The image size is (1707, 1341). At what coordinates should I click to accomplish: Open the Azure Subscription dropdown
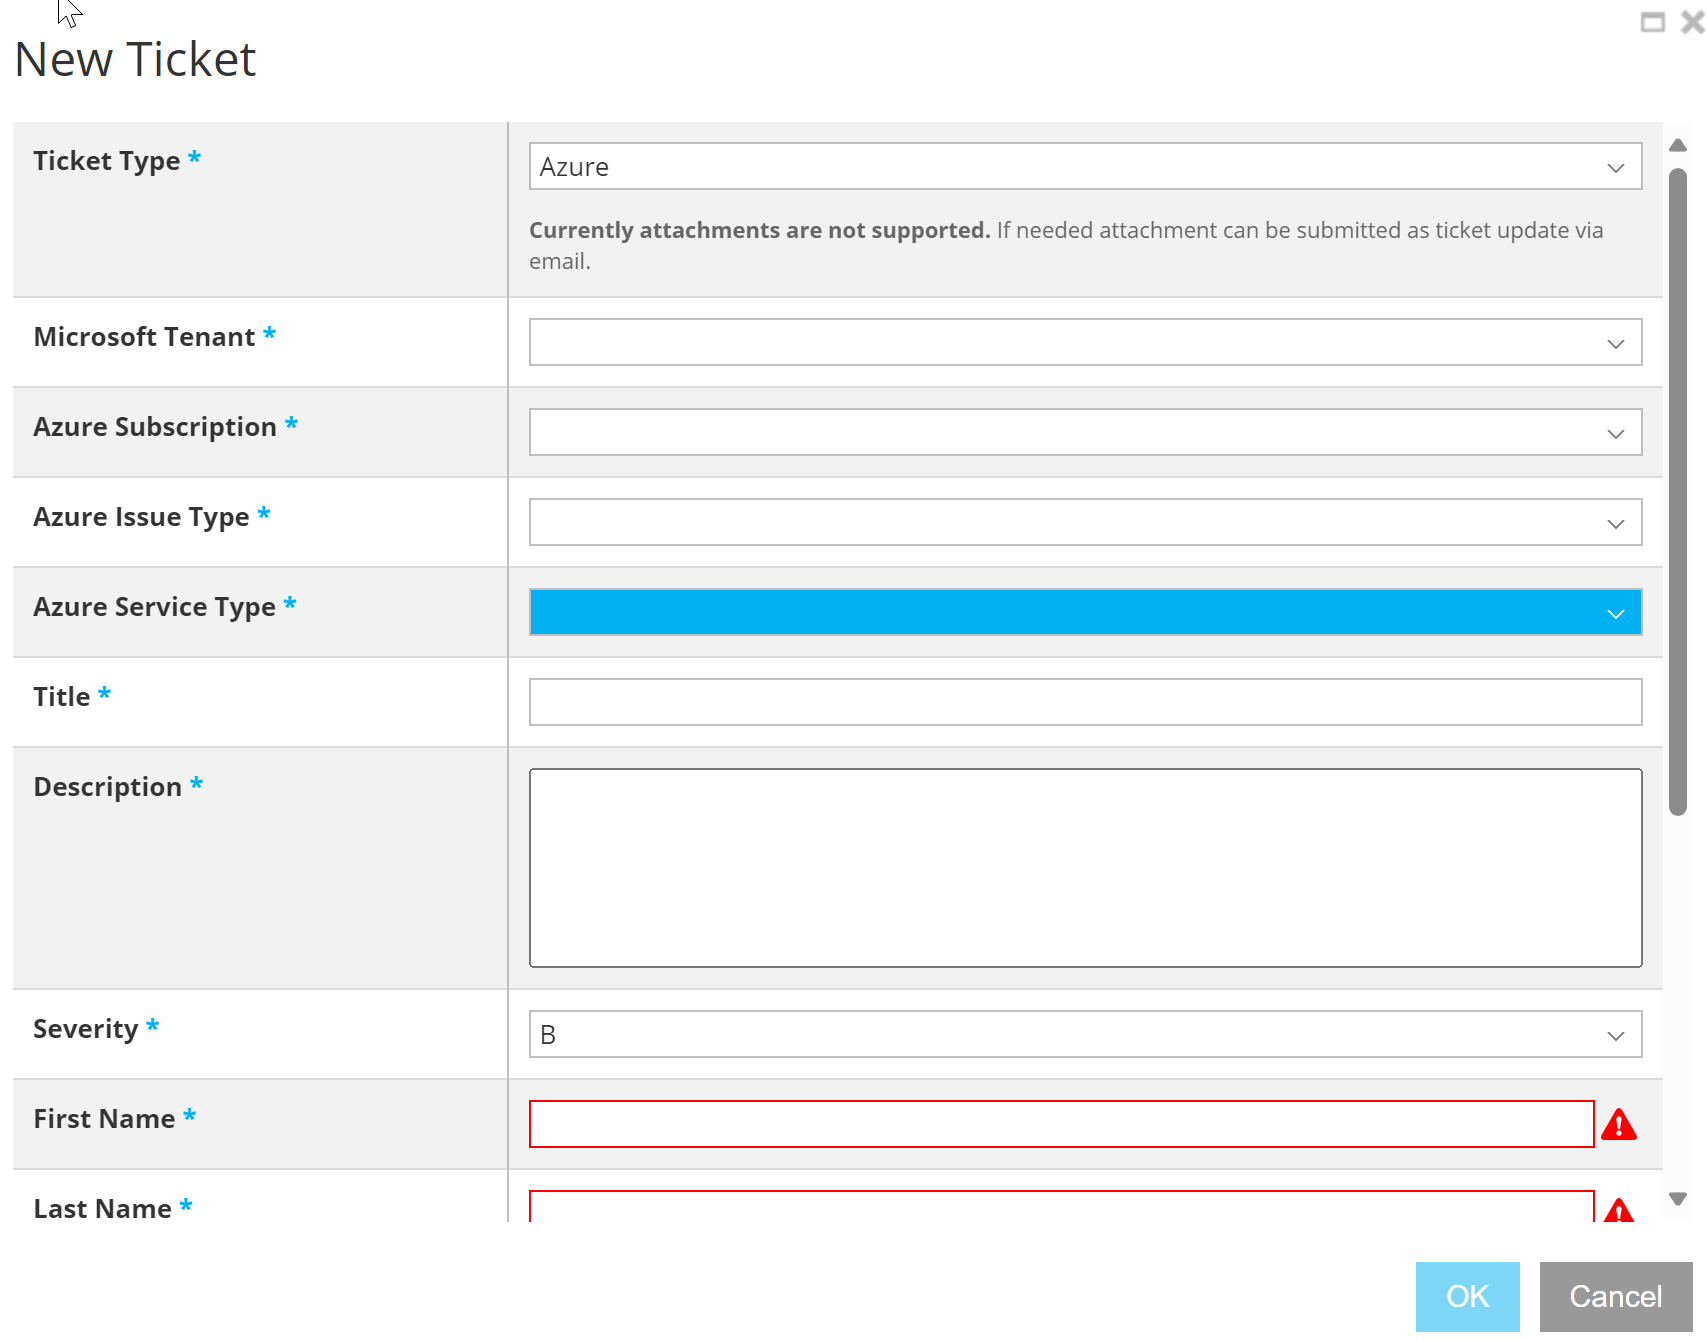click(x=1085, y=432)
